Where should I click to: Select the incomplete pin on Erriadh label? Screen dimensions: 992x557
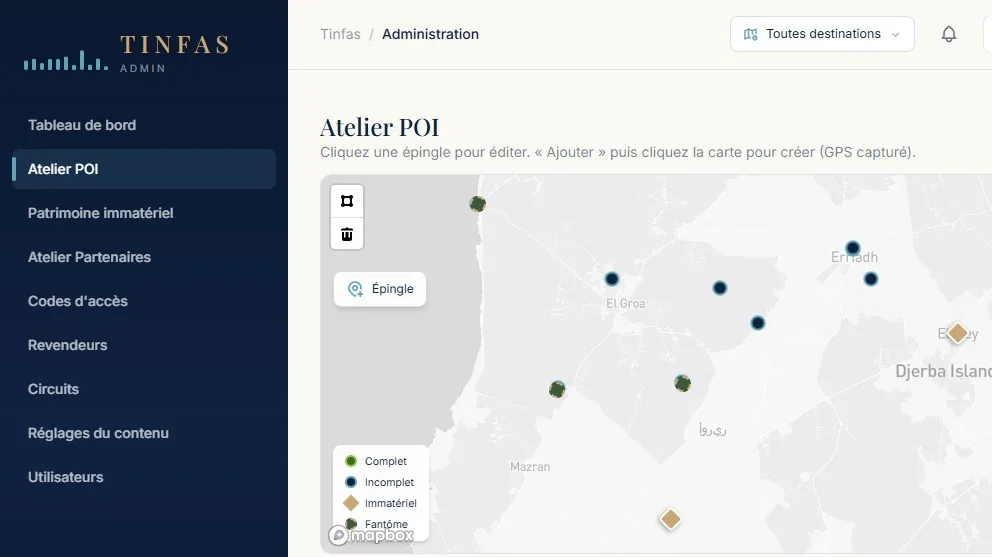point(853,247)
